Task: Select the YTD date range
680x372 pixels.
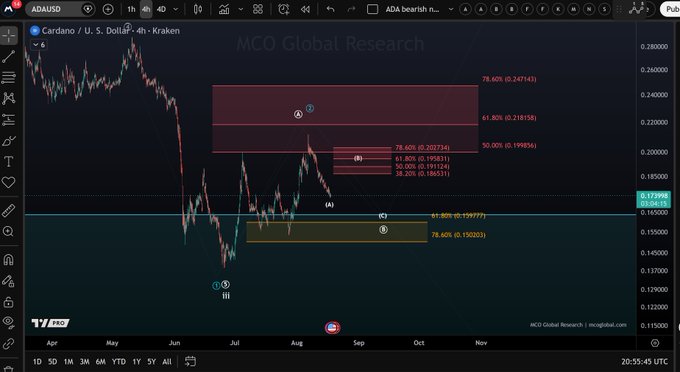Action: (x=119, y=362)
